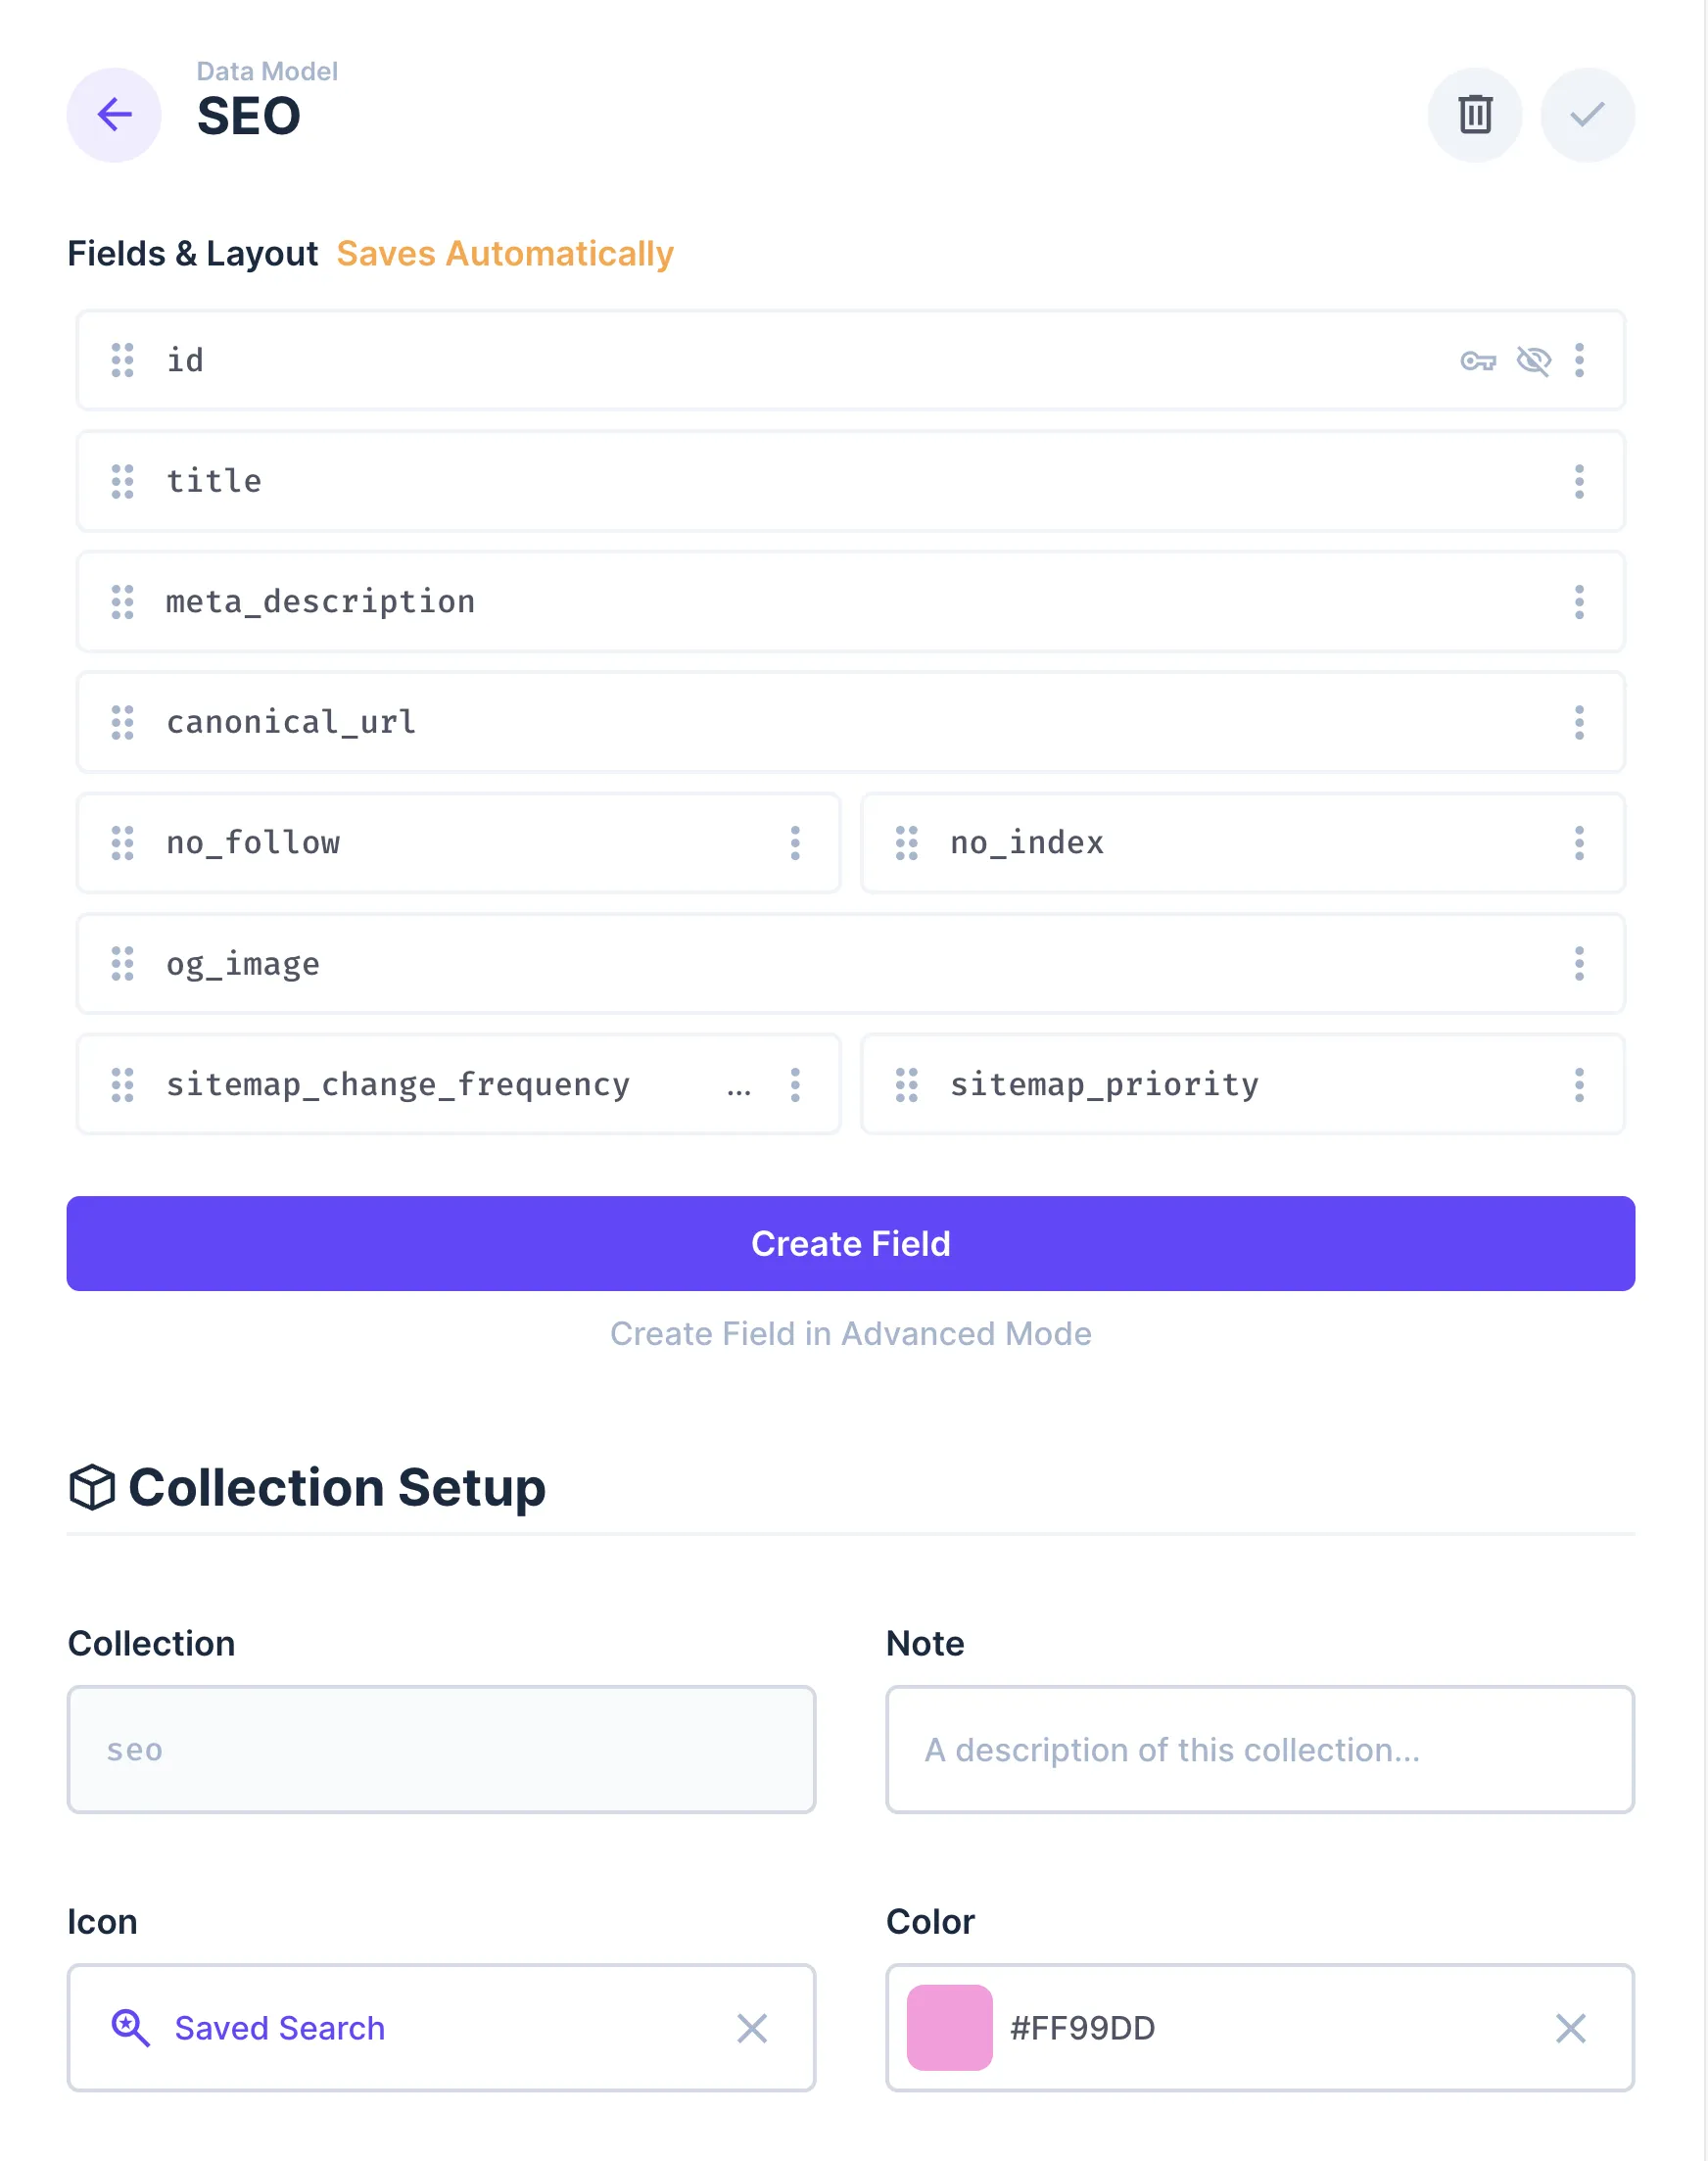
Task: Click the drag handle of the title field
Action: [122, 482]
